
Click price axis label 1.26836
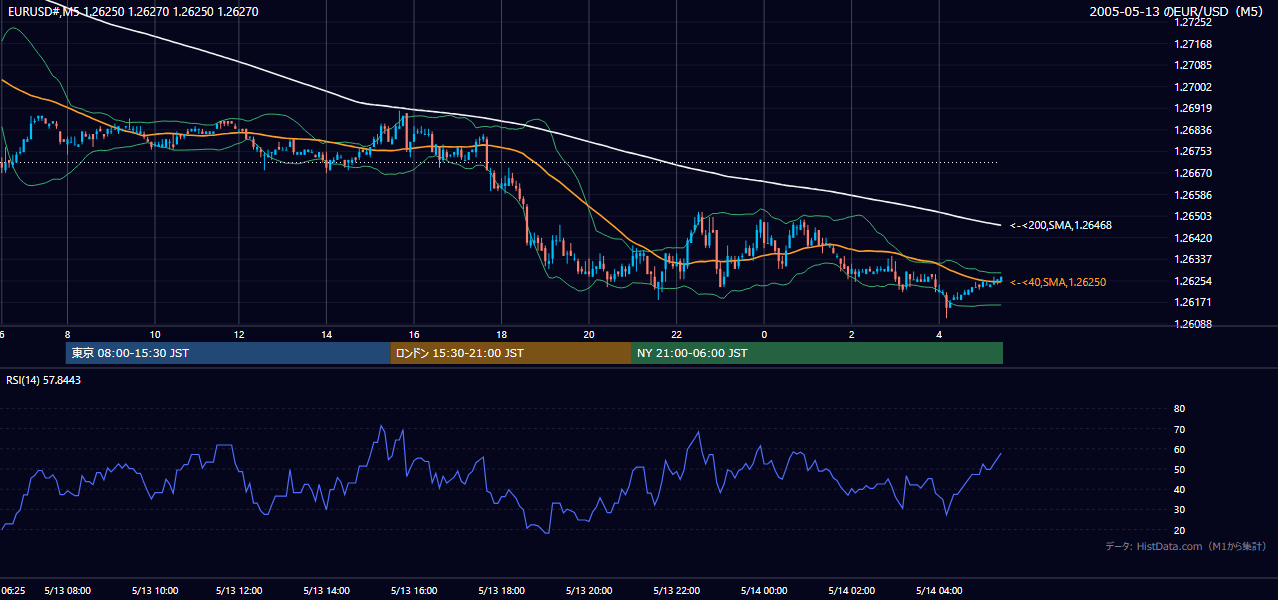tap(1194, 130)
